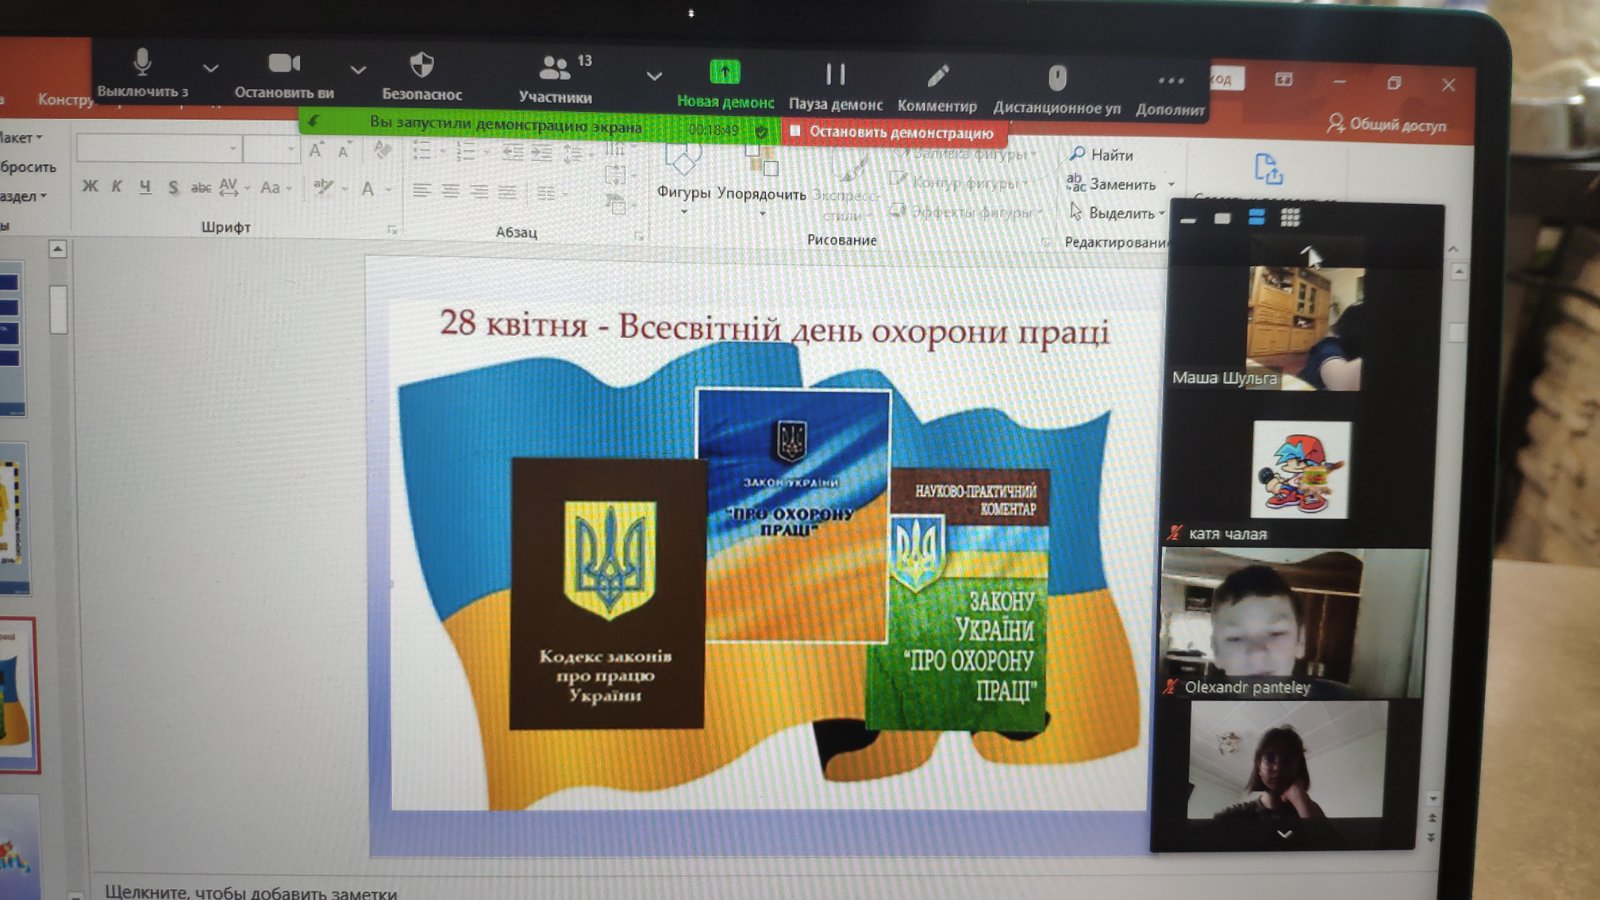1600x900 pixels.
Task: Switch video panel to grid view
Action: 1290,217
